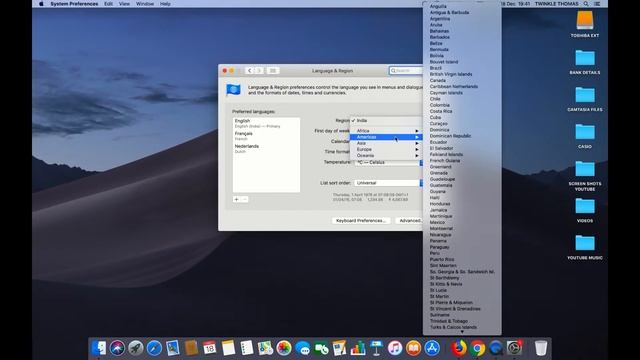Viewport: 640px width, 360px height.
Task: Select Trinidad & Tobago in the list
Action: point(462,321)
